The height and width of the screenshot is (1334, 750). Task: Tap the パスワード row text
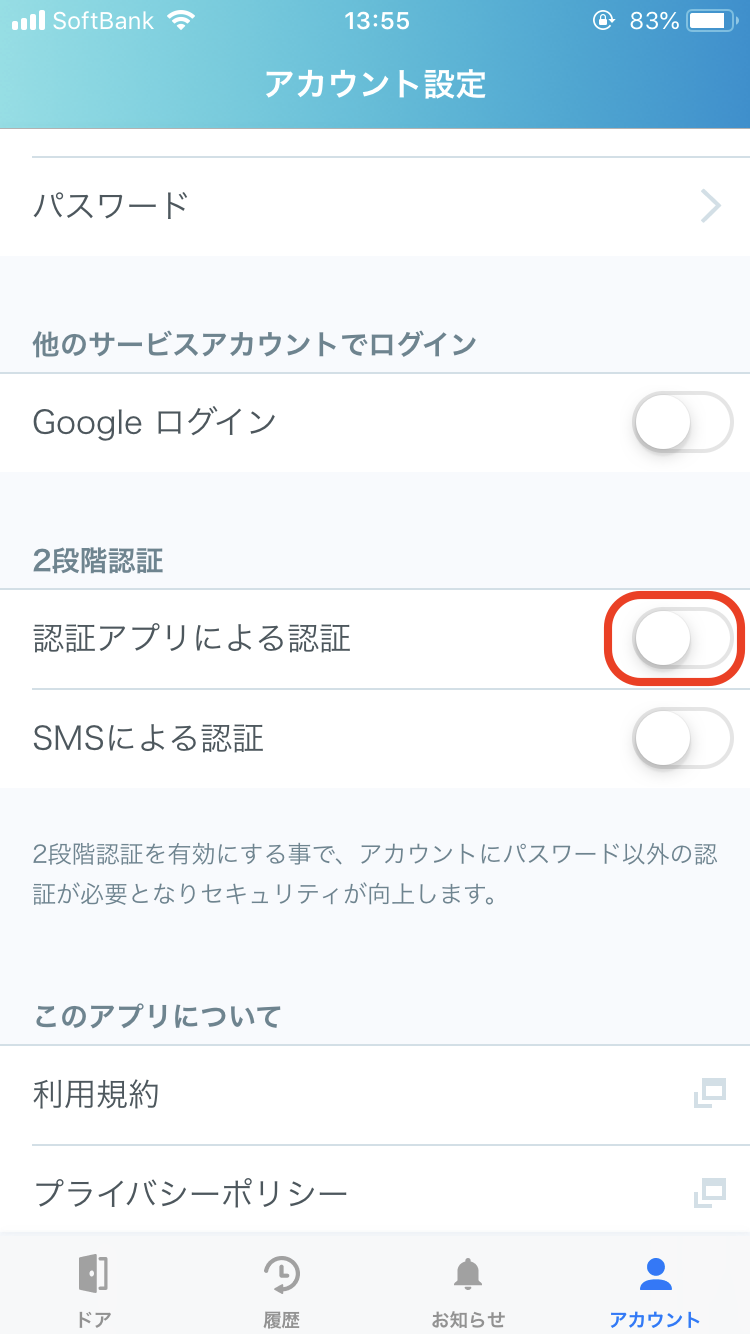(111, 206)
